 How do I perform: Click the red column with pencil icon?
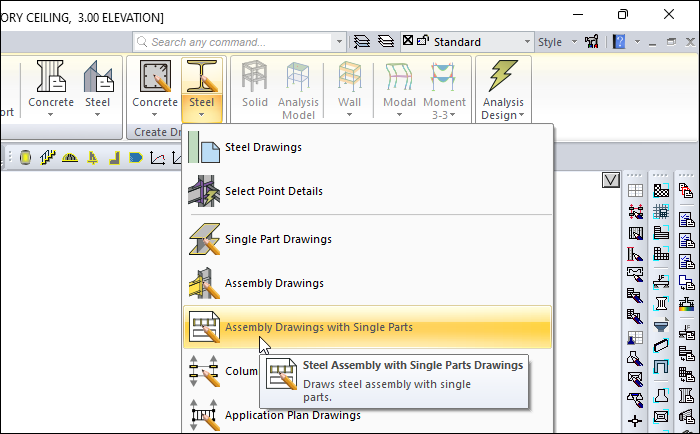pos(635,254)
